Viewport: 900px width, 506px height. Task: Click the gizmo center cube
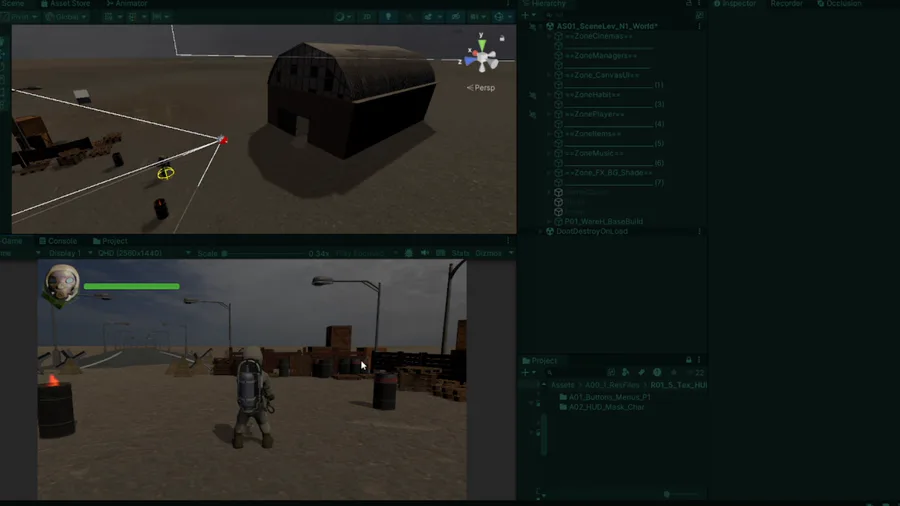[484, 58]
